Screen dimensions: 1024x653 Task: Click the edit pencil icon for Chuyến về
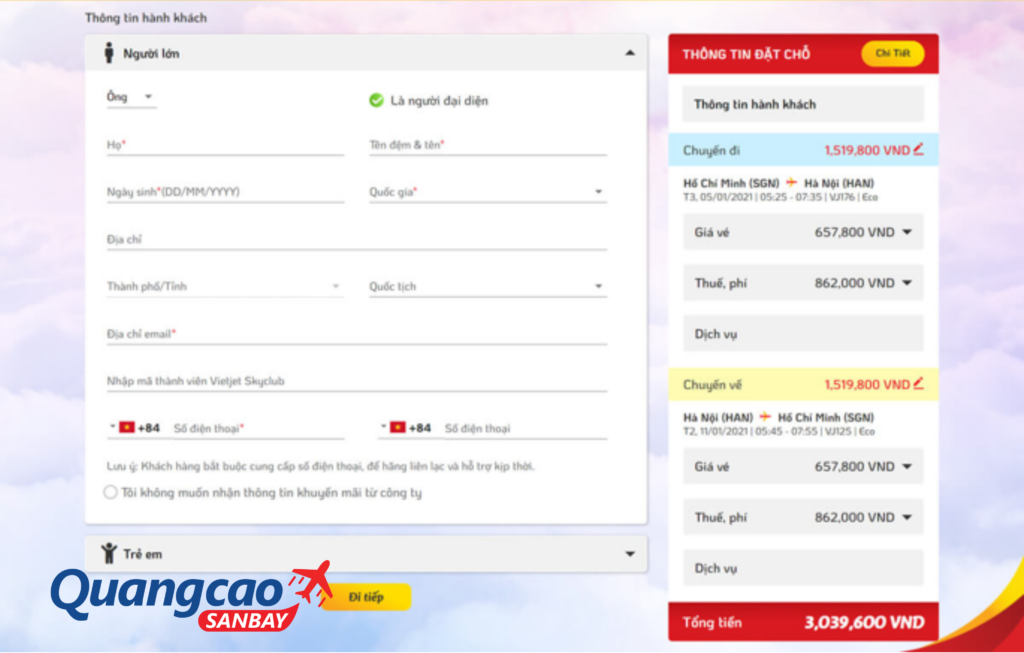coord(918,383)
